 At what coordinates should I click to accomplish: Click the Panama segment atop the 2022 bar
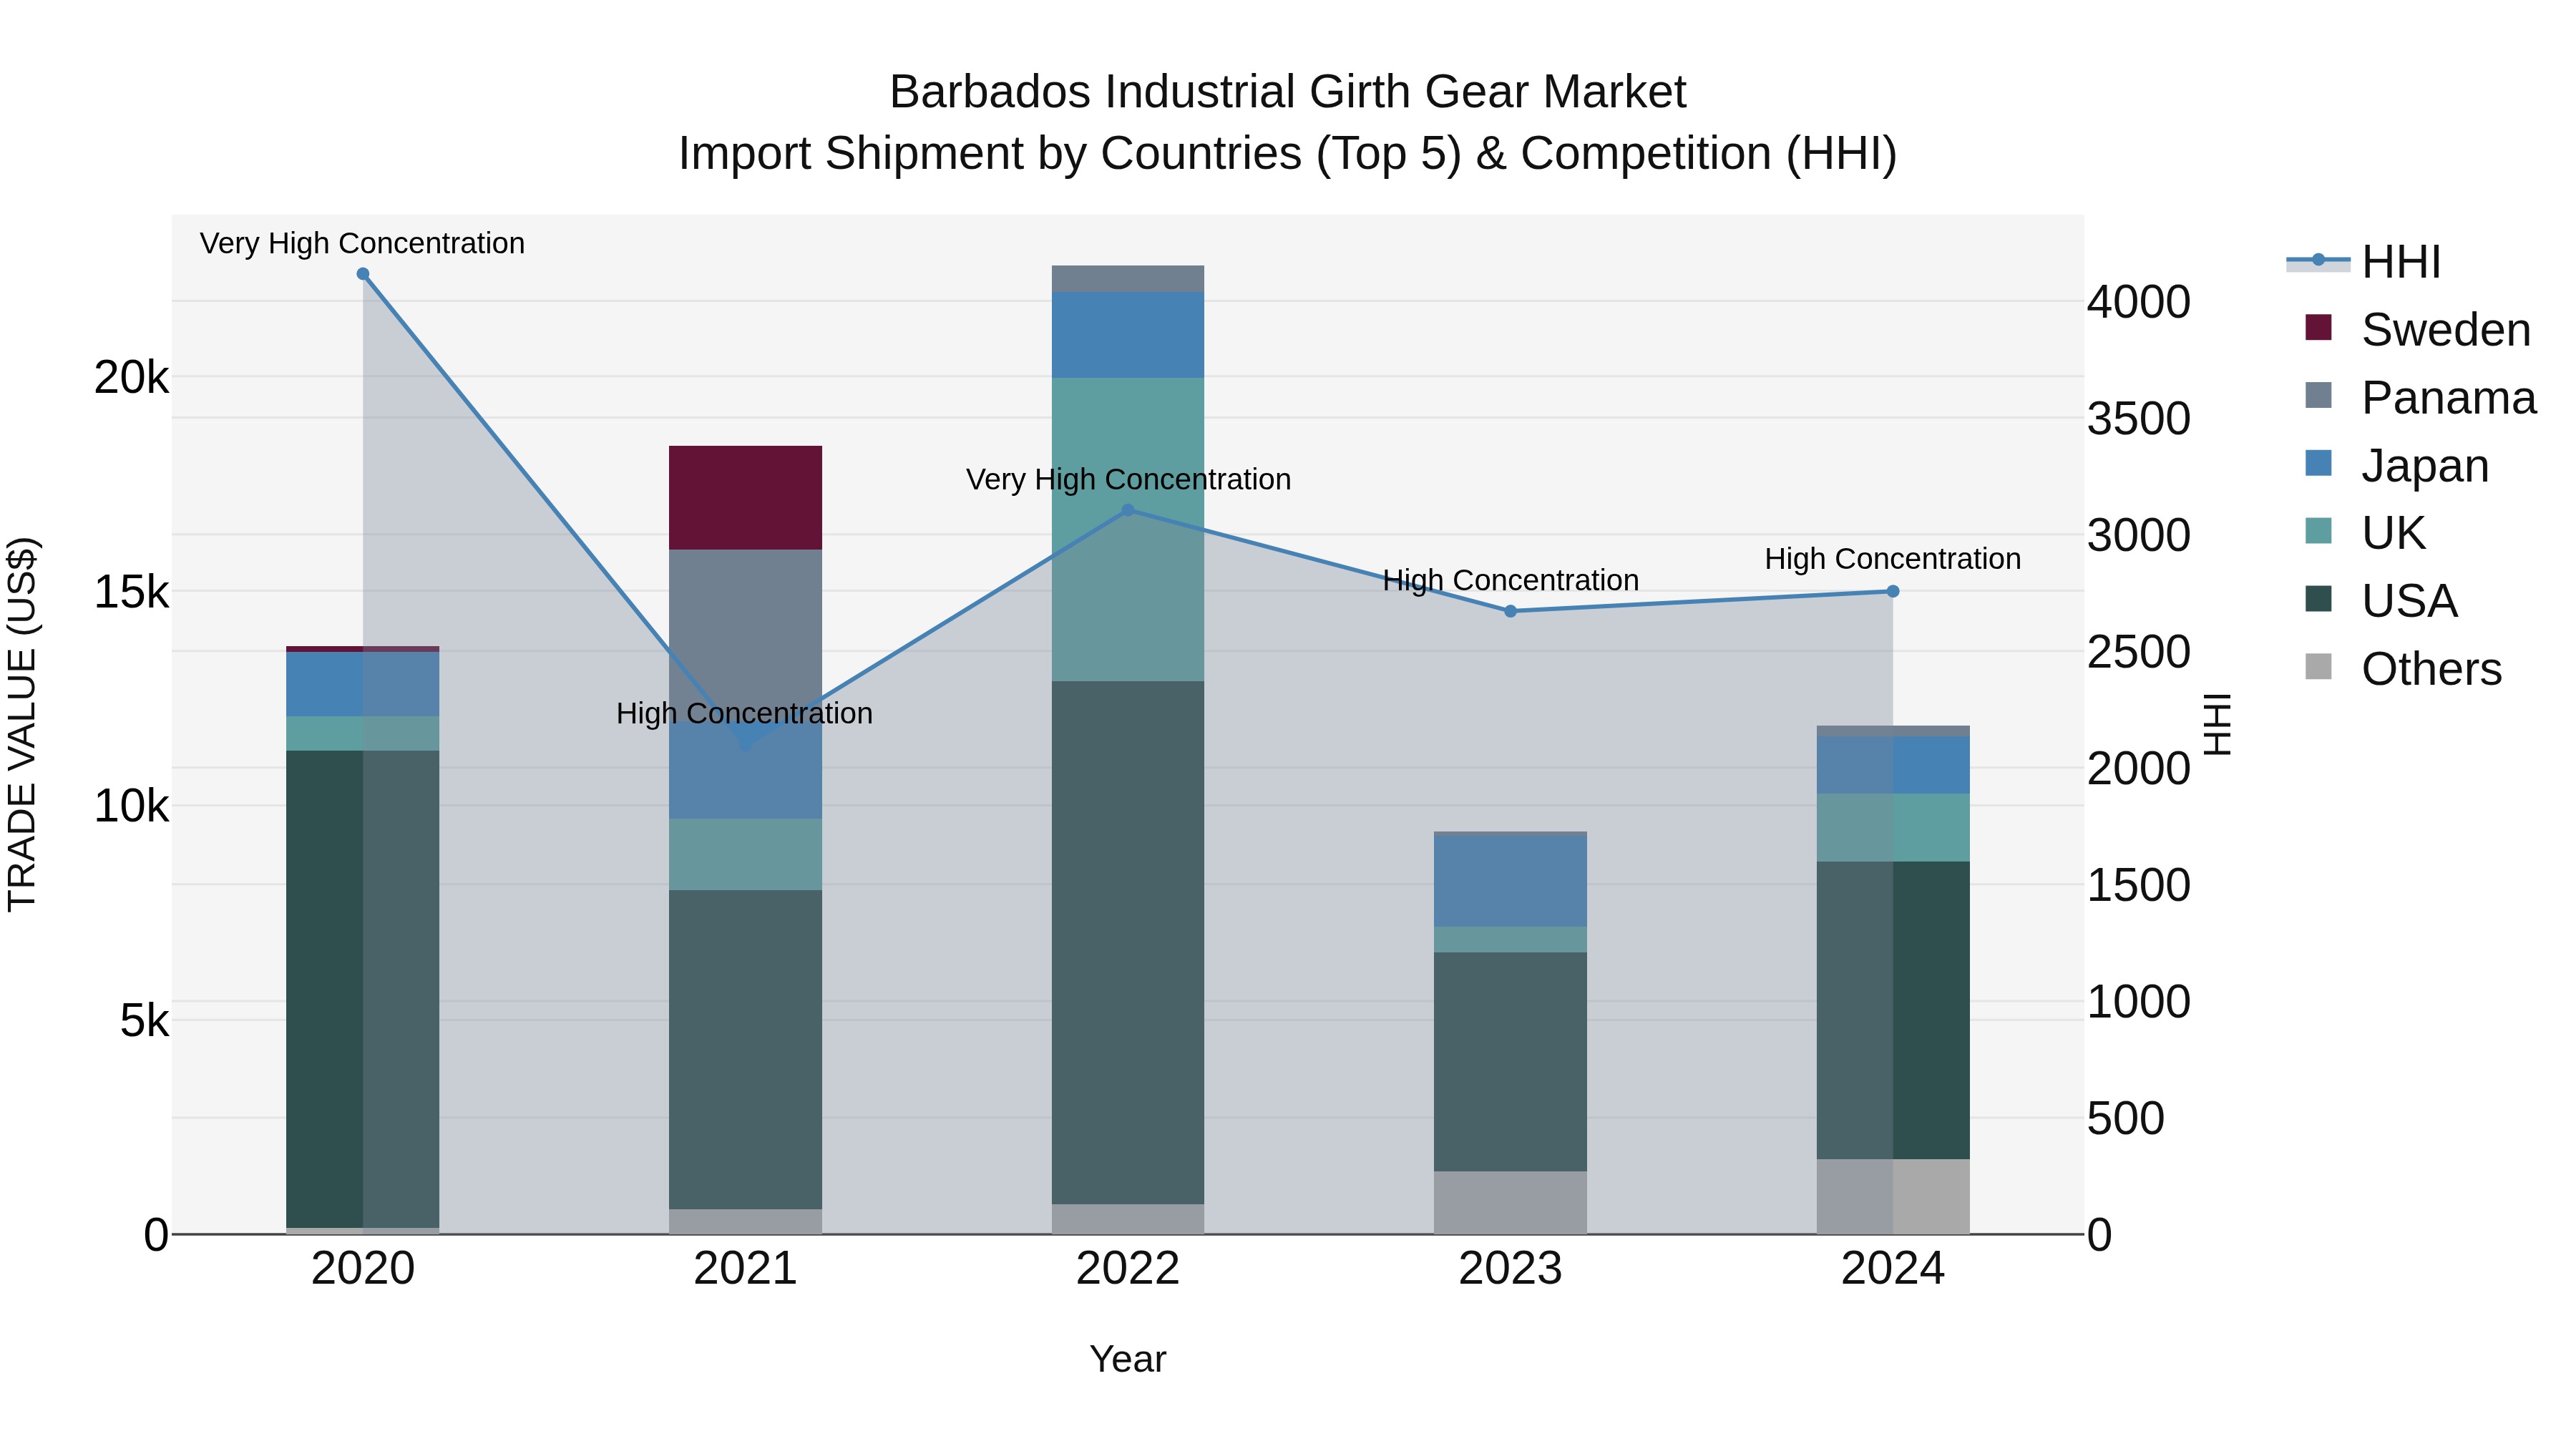[x=1128, y=279]
